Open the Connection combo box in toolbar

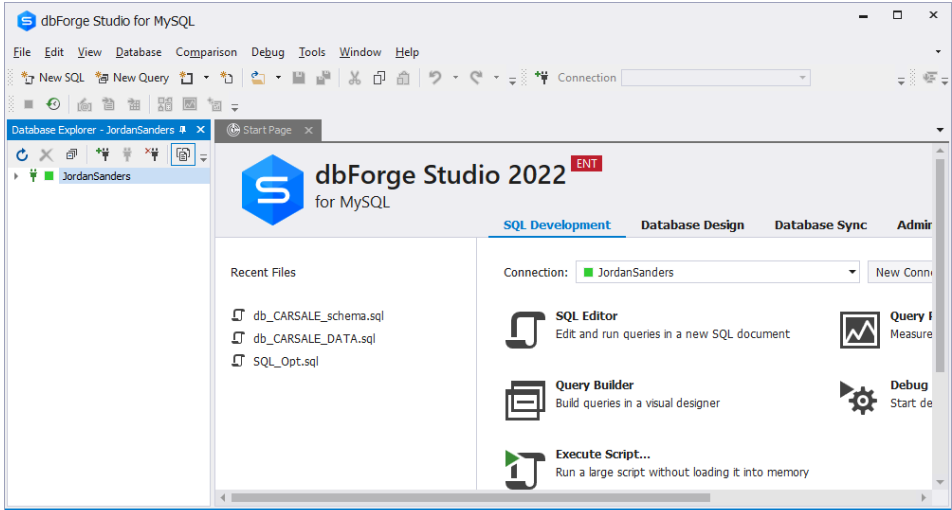click(716, 78)
